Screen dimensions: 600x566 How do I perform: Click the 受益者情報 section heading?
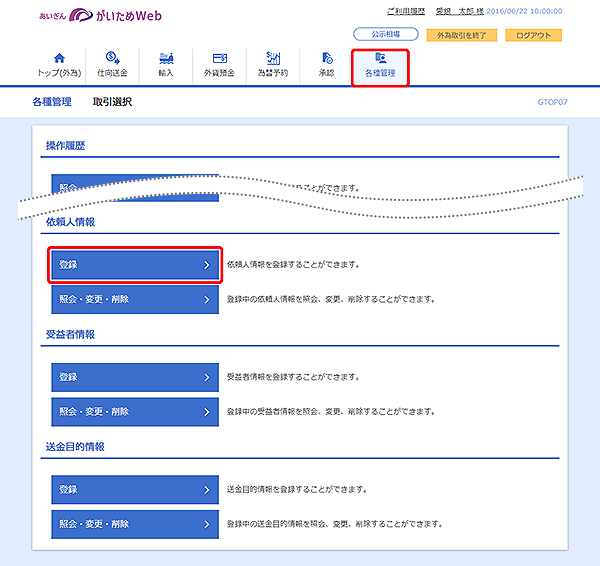(x=70, y=334)
